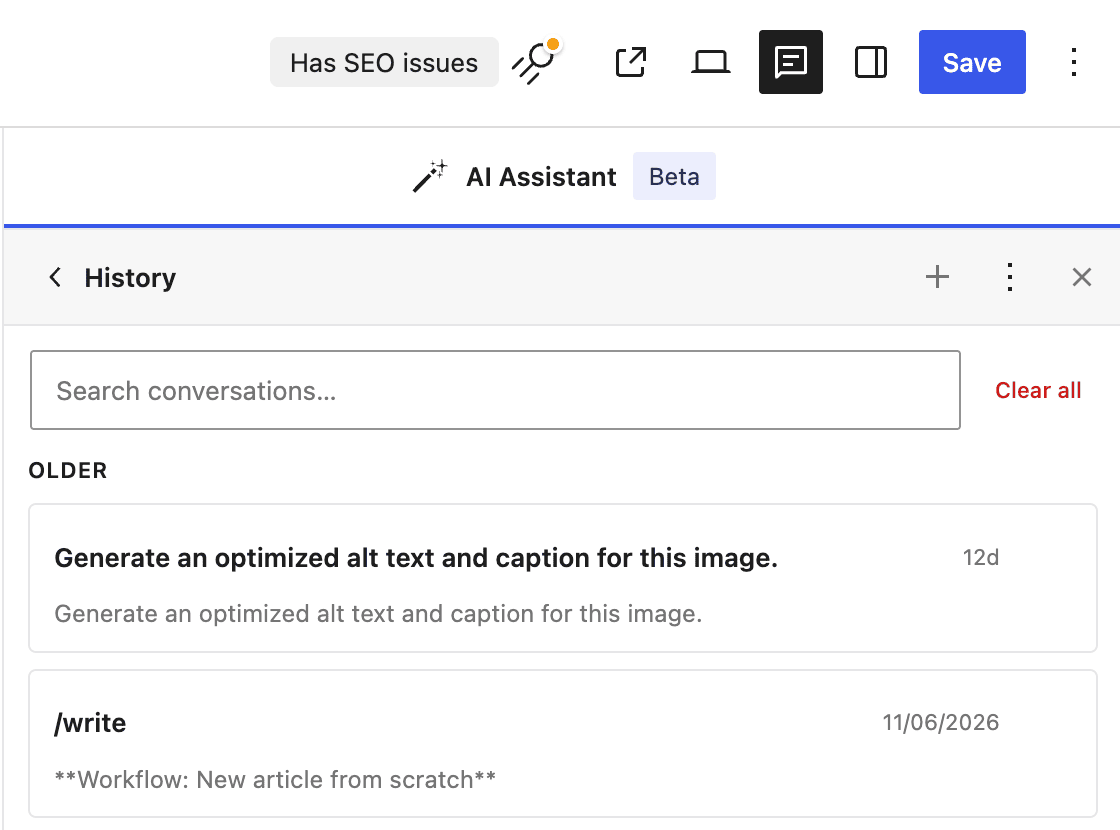Click the Has SEO issues badge

(x=384, y=62)
